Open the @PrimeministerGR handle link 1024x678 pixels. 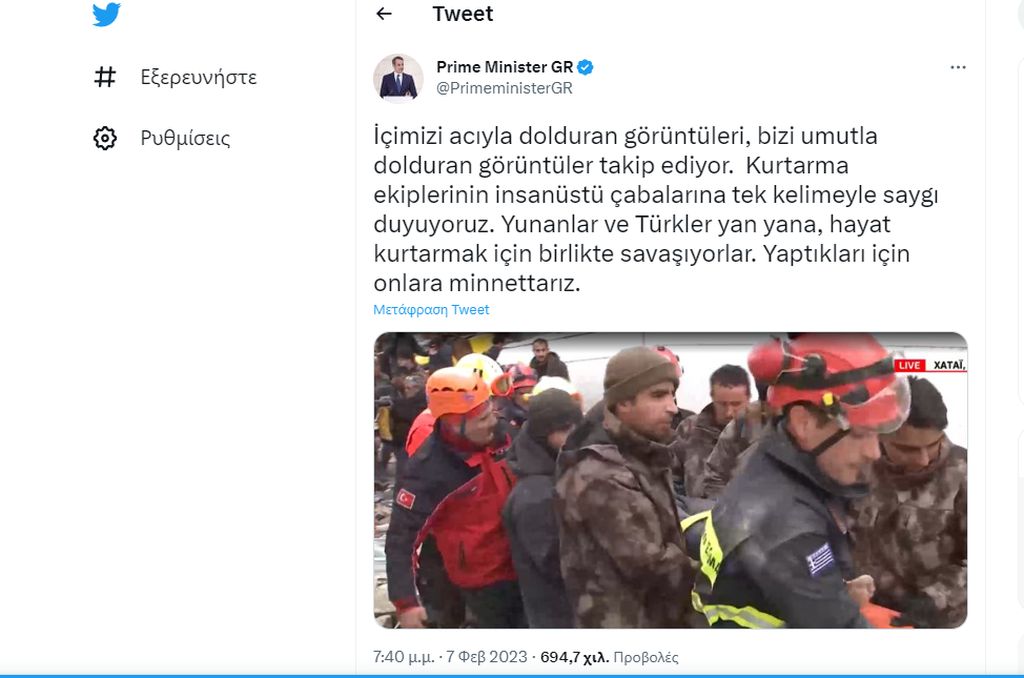coord(504,88)
